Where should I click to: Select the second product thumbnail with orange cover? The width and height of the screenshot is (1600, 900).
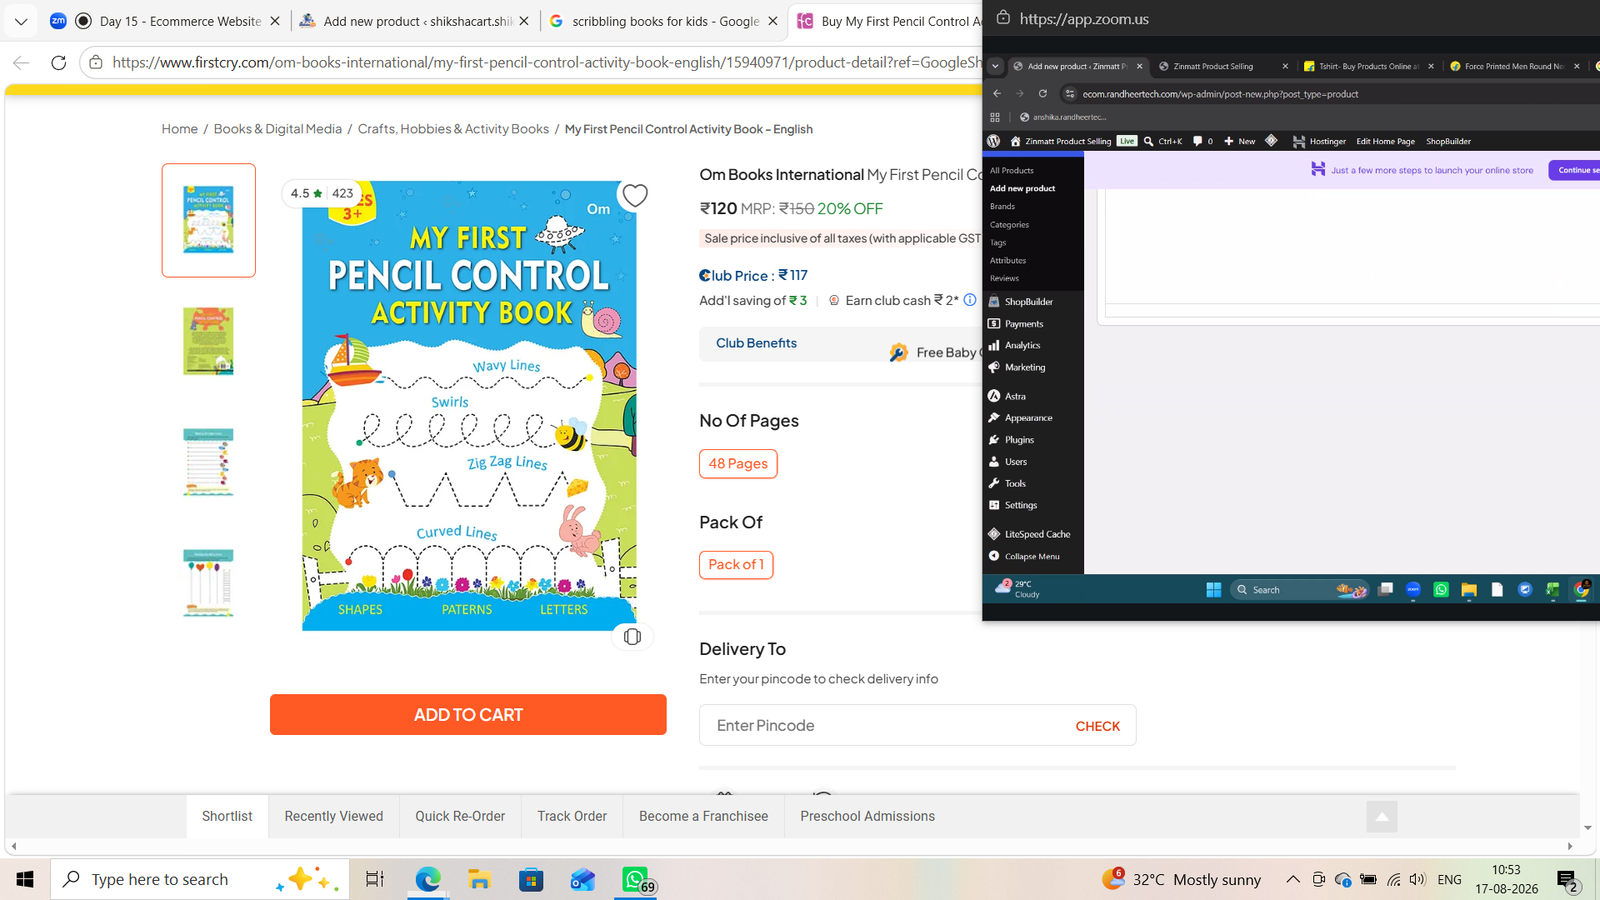coord(208,341)
